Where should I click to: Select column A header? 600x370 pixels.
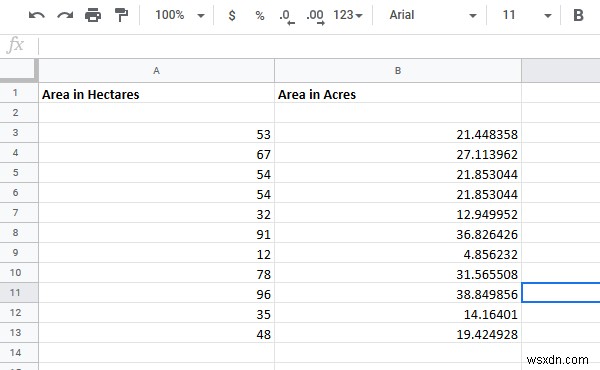[x=157, y=71]
